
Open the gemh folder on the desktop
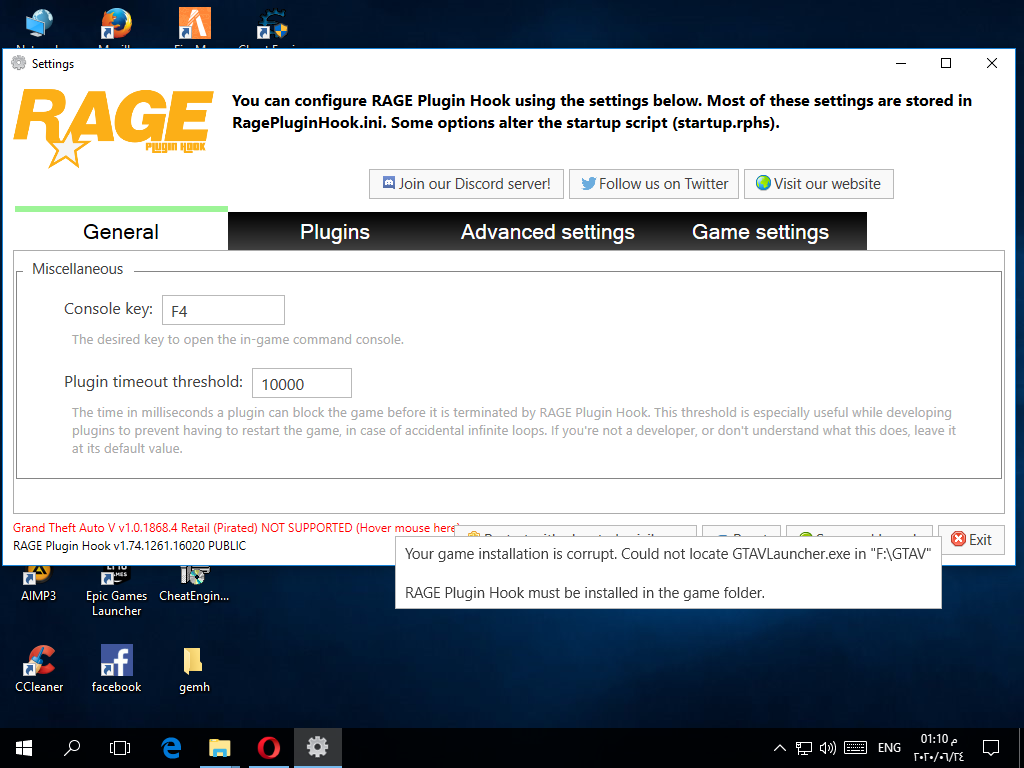(x=194, y=668)
